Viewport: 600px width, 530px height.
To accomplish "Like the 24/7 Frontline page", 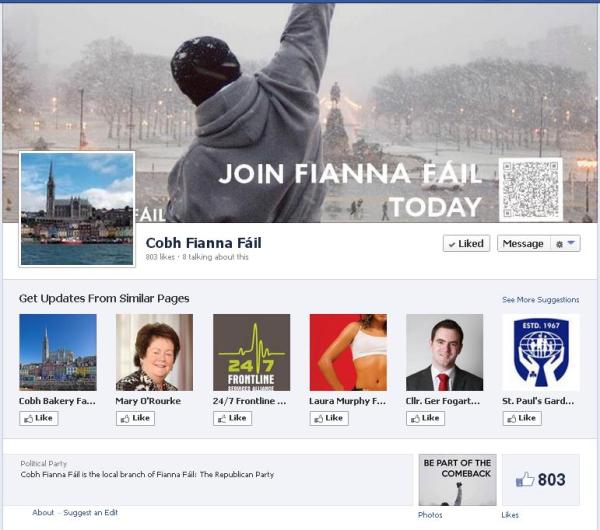I will coord(232,418).
